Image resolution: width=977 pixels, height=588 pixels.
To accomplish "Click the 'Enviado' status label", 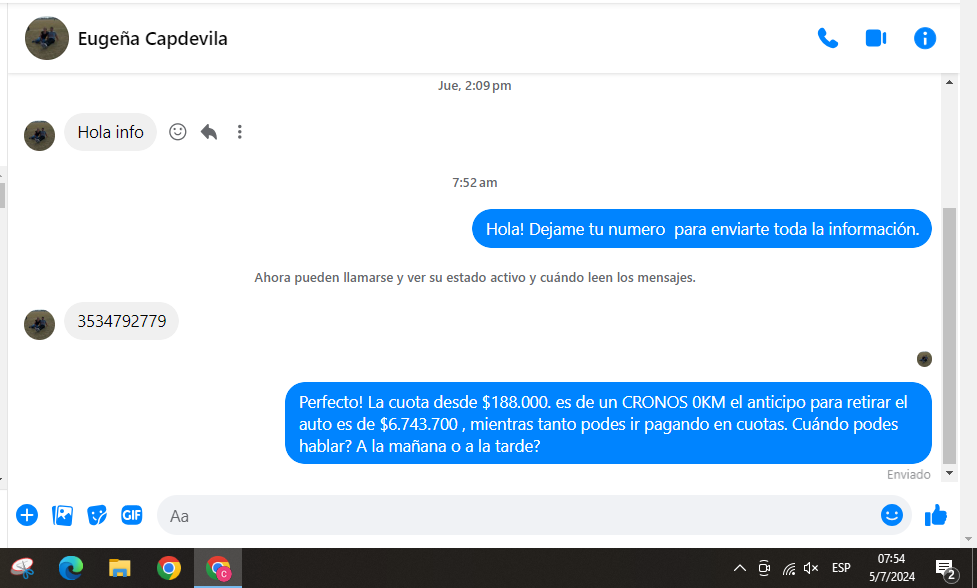I will point(908,475).
